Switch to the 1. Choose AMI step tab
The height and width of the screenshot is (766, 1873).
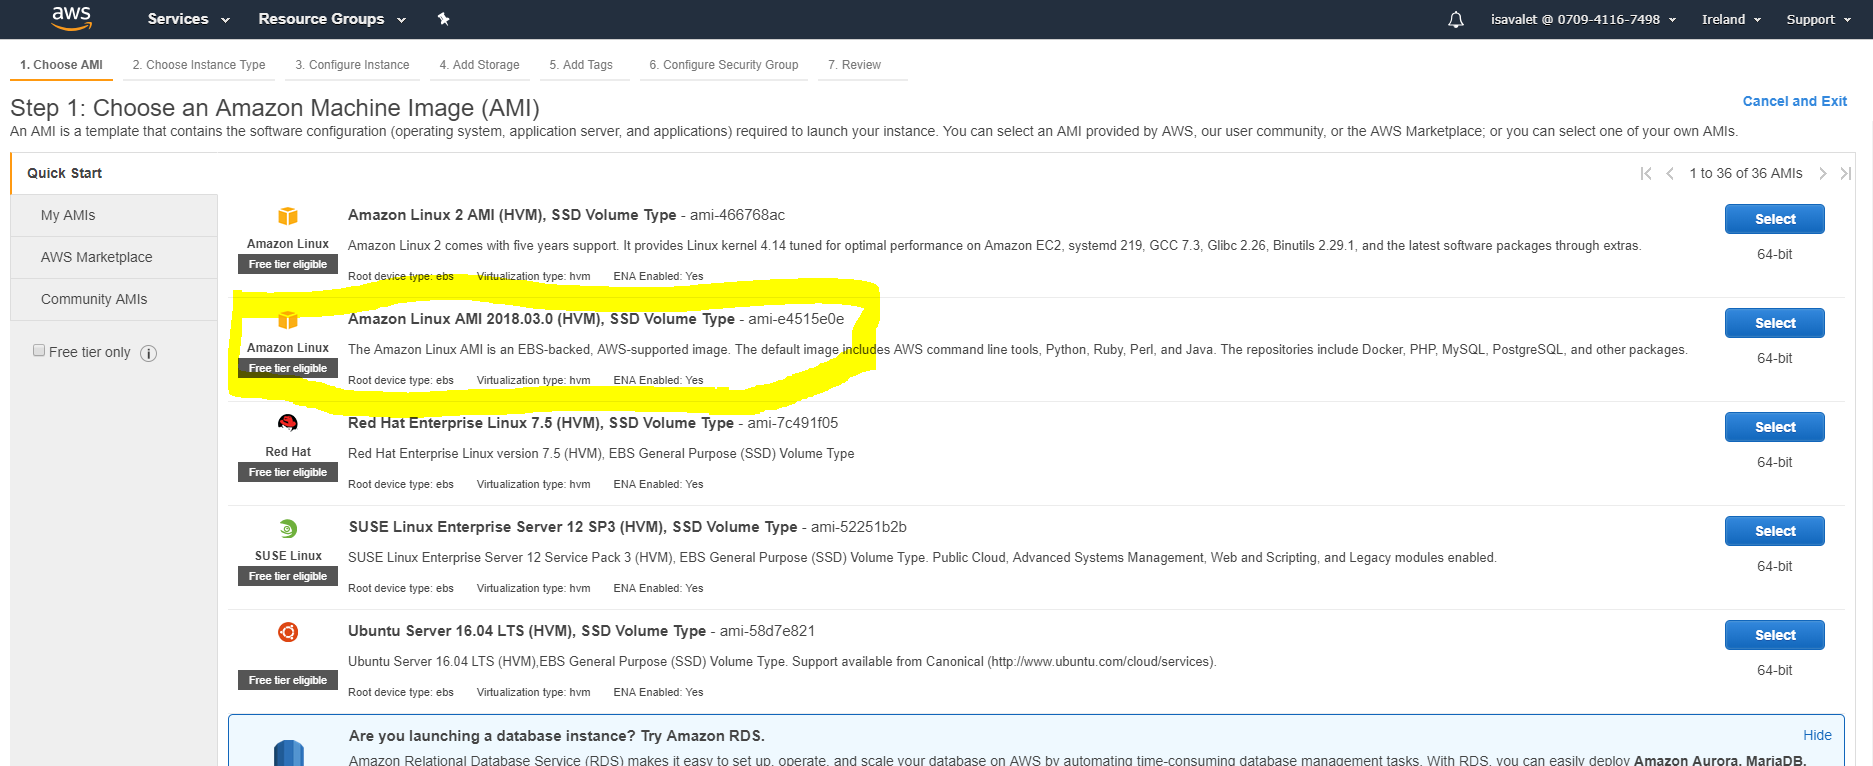(61, 65)
